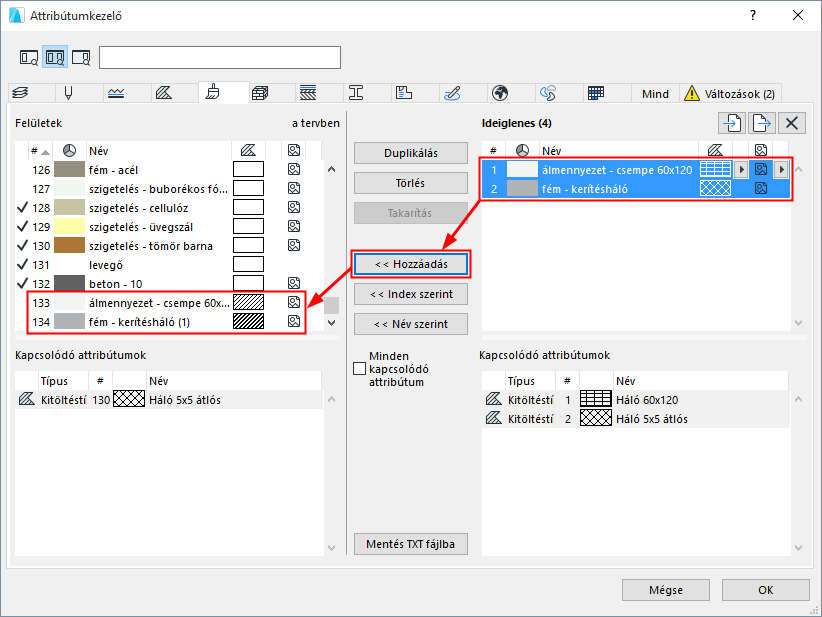Select the beton - 10 row
Image resolution: width=822 pixels, height=617 pixels.
pyautogui.click(x=168, y=284)
